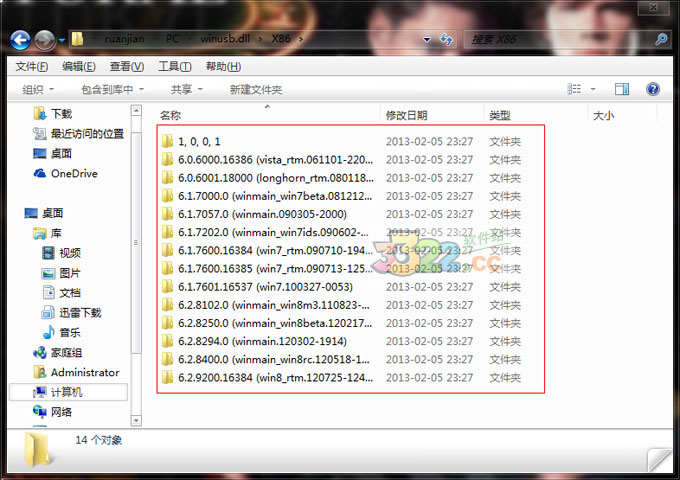Select the 桌面 root tree item above 库
680x480 pixels.
click(44, 213)
